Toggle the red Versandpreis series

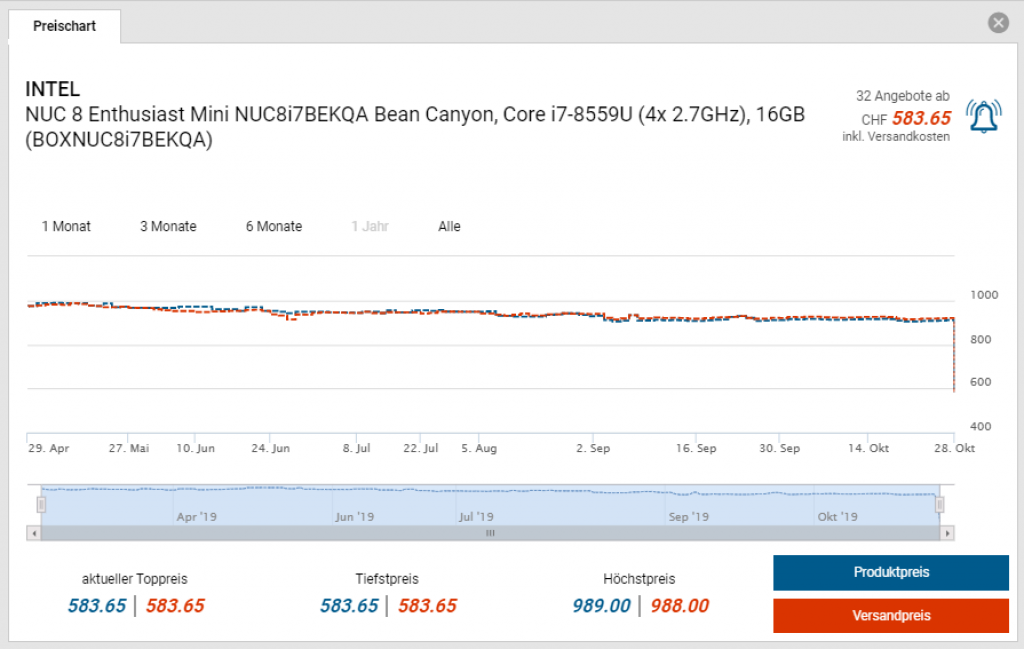click(x=890, y=615)
